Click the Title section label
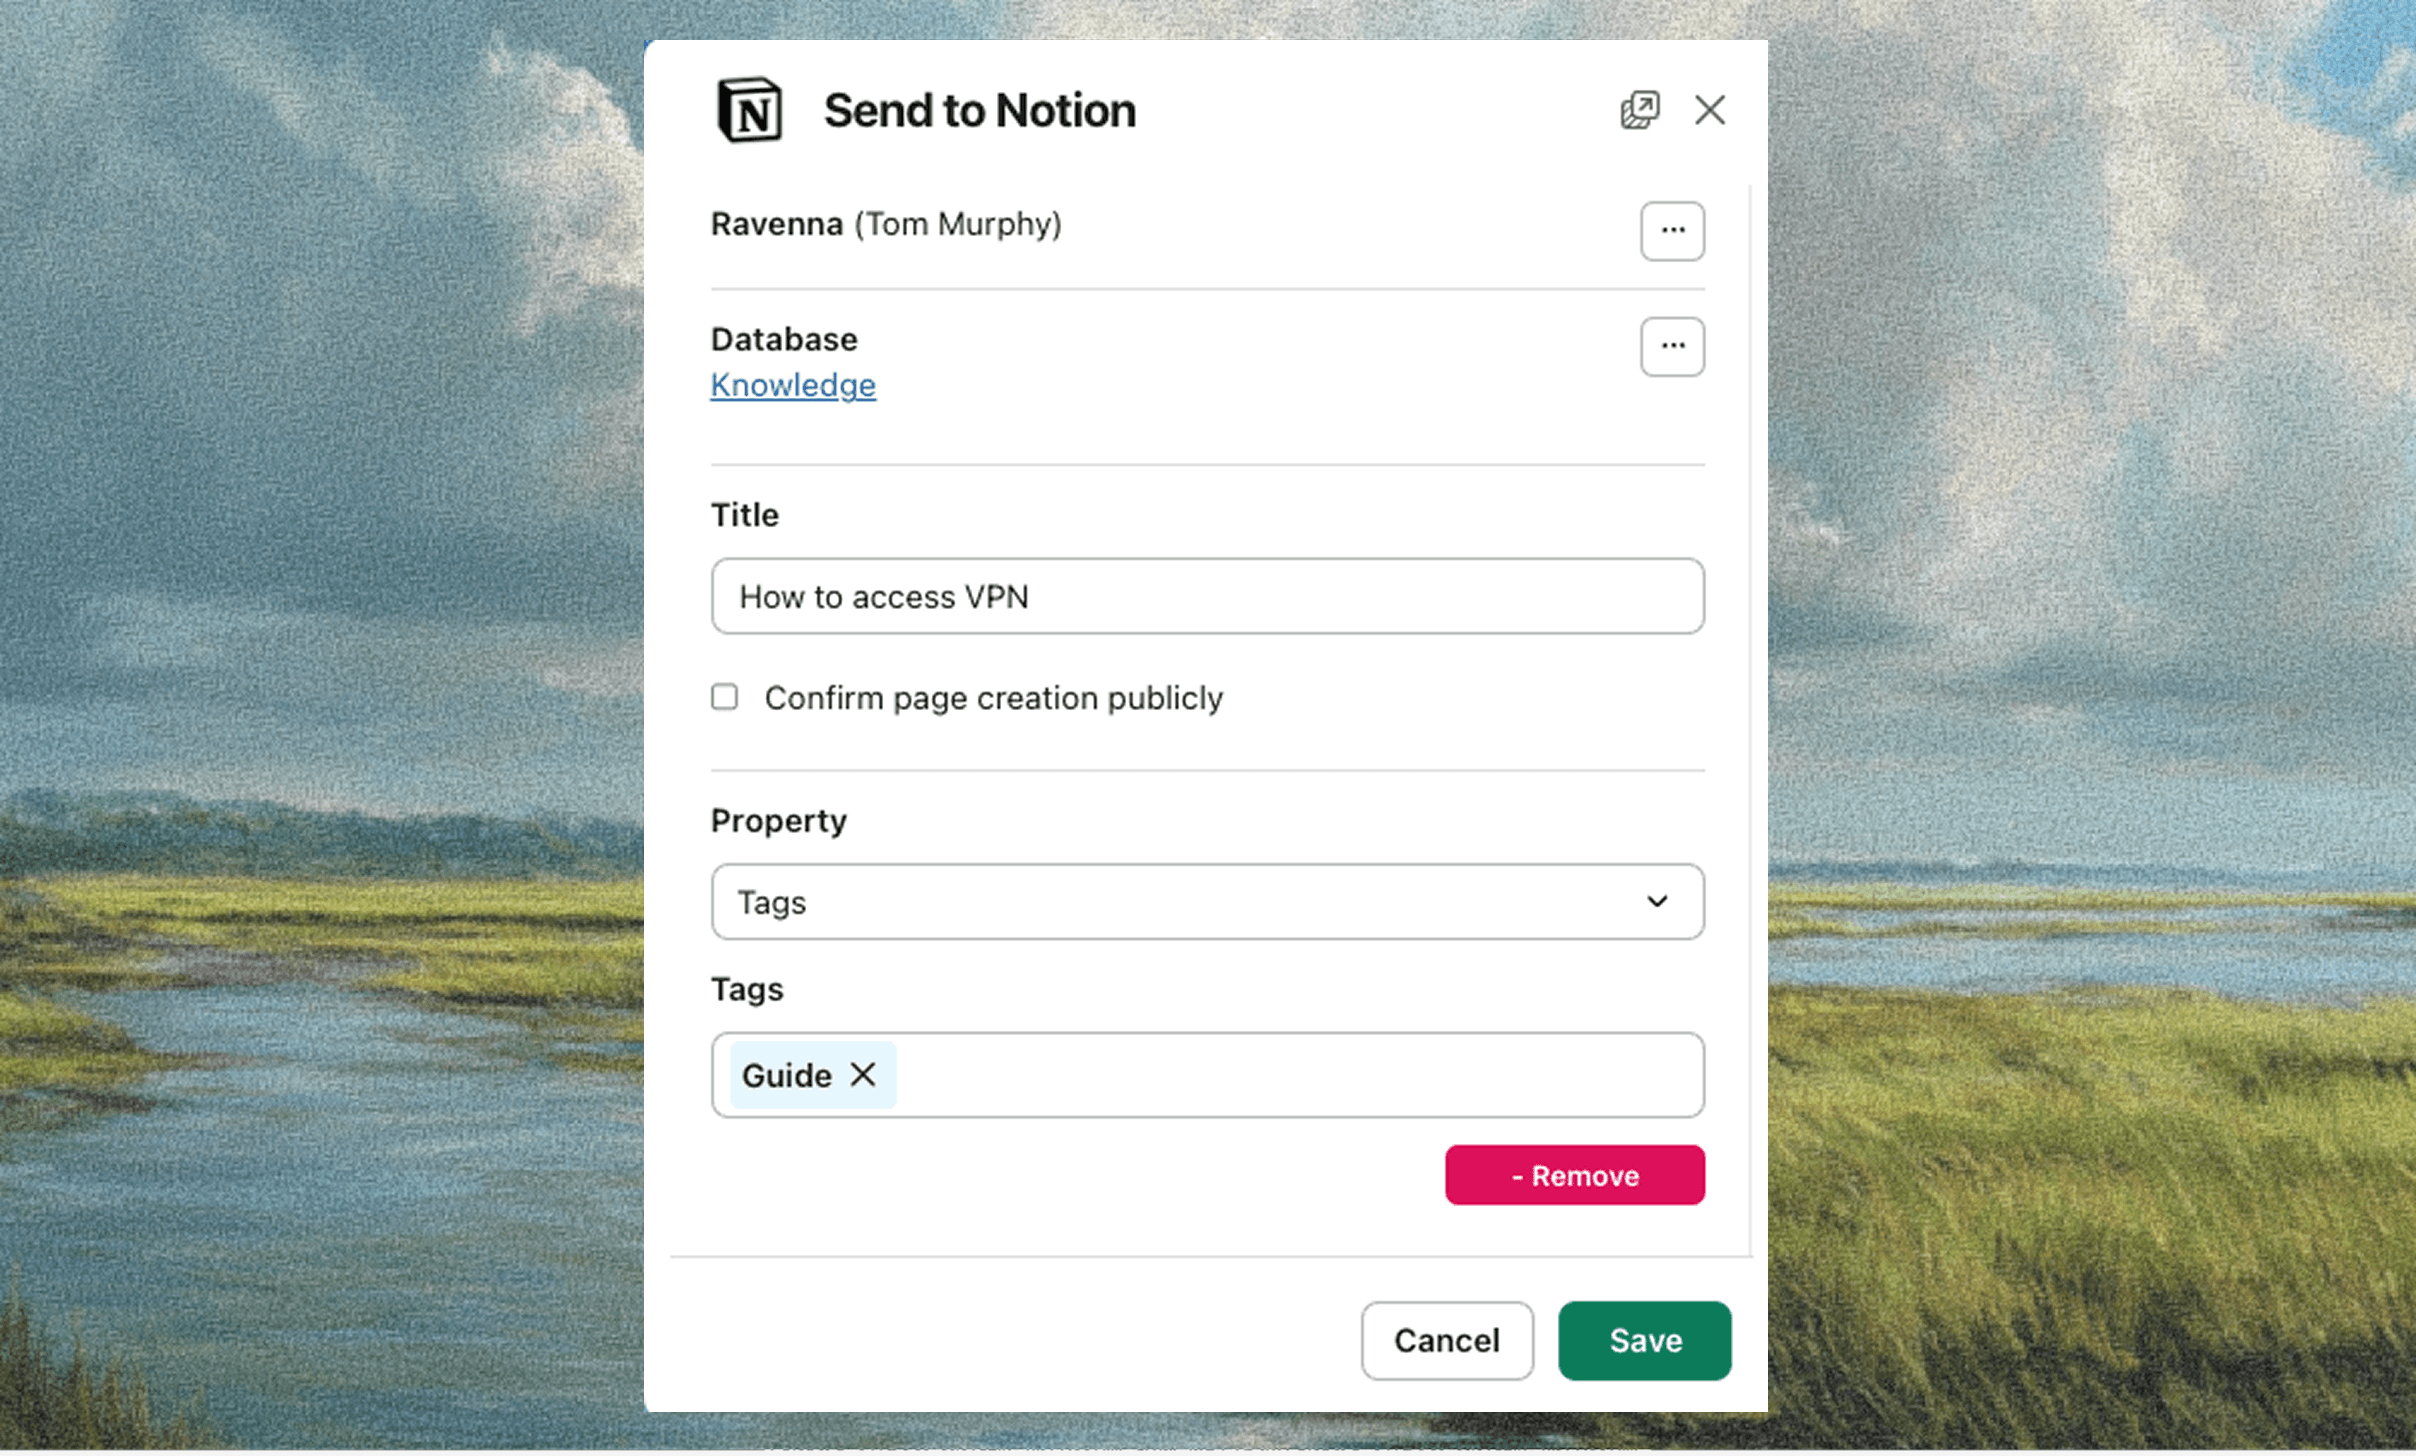The height and width of the screenshot is (1456, 2416). [x=743, y=514]
